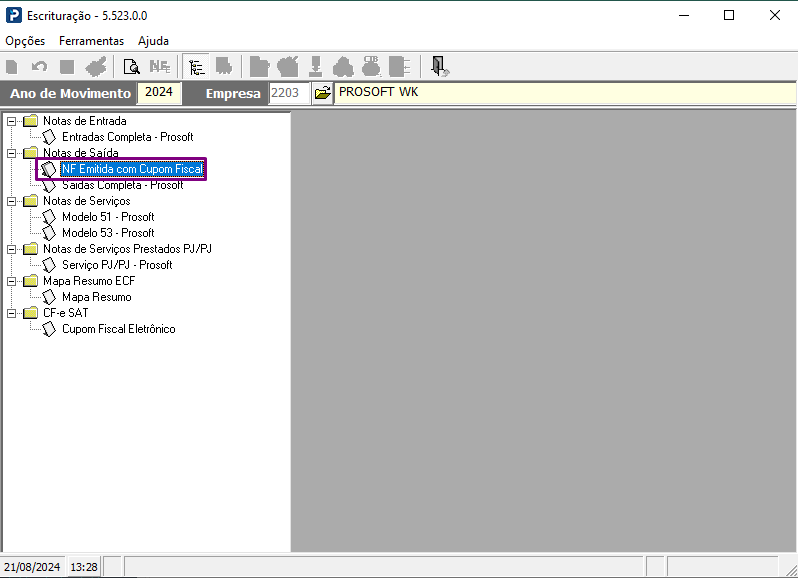The width and height of the screenshot is (798, 578).
Task: Click the Notas de Serviços folder icon
Action: point(31,201)
